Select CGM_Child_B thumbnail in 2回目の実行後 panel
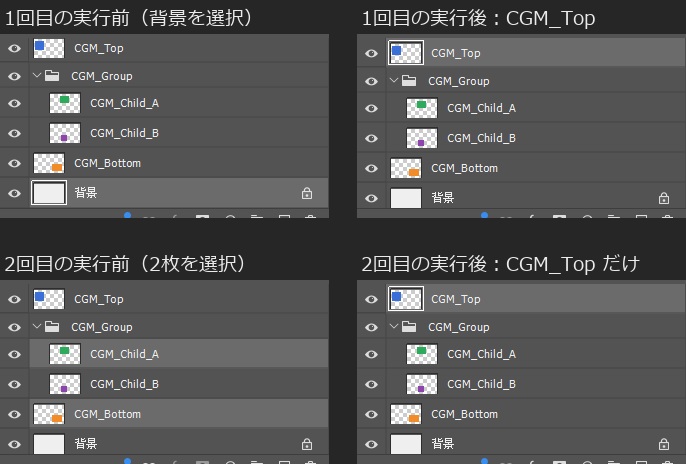The image size is (686, 464). tap(422, 384)
